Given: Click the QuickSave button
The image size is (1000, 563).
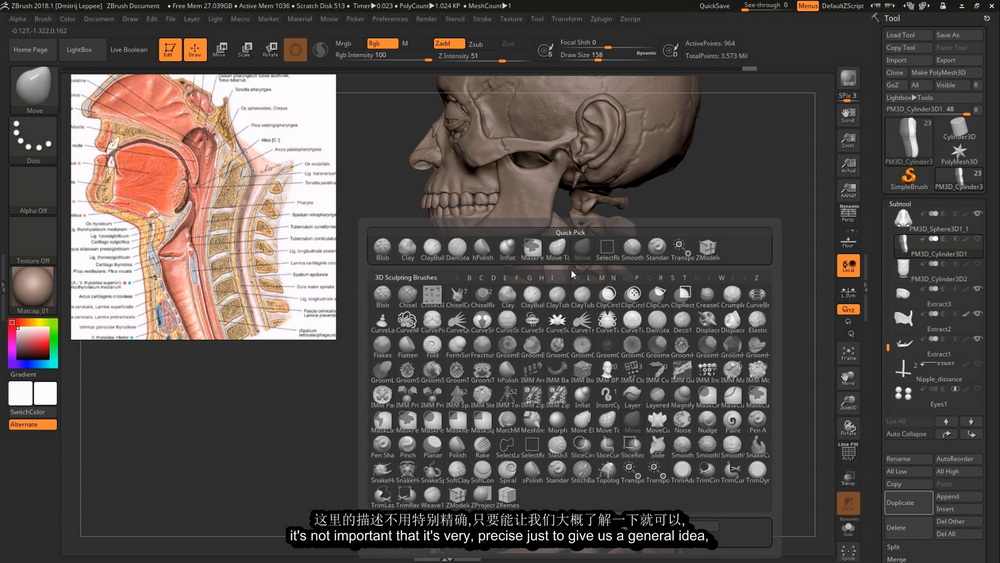Looking at the screenshot, I should coord(714,6).
